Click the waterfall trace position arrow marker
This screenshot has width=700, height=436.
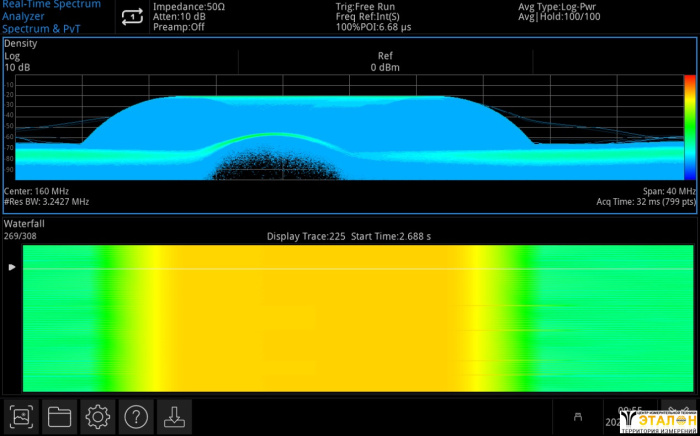tap(12, 268)
